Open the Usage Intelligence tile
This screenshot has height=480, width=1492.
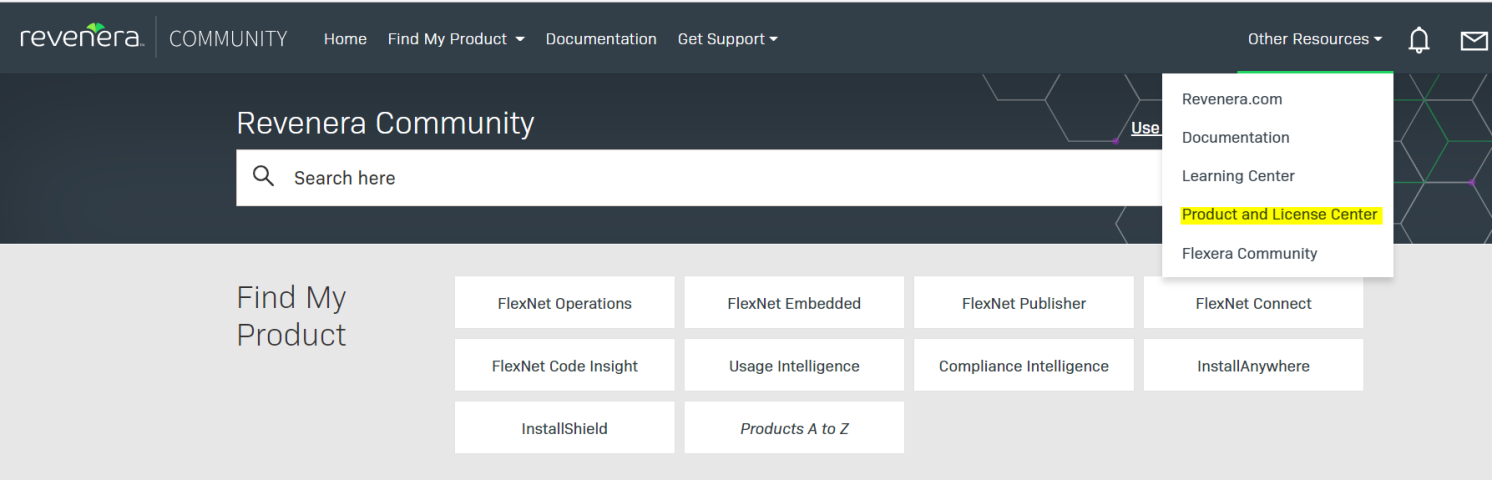(x=794, y=366)
